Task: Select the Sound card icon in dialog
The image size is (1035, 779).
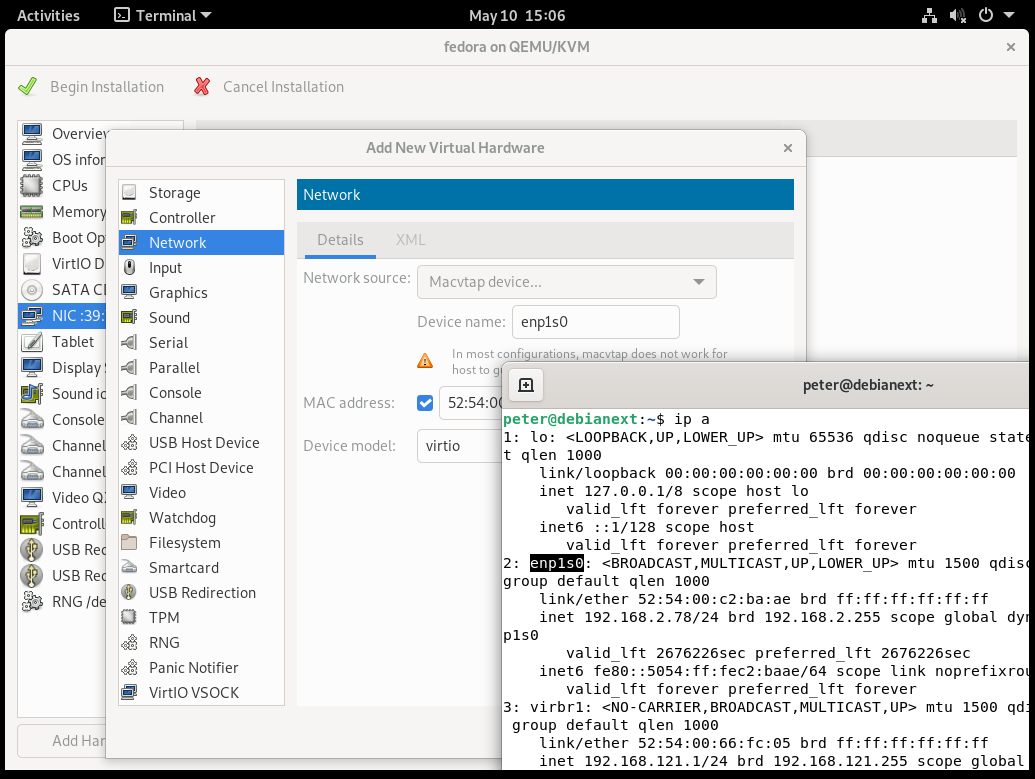Action: tap(129, 318)
